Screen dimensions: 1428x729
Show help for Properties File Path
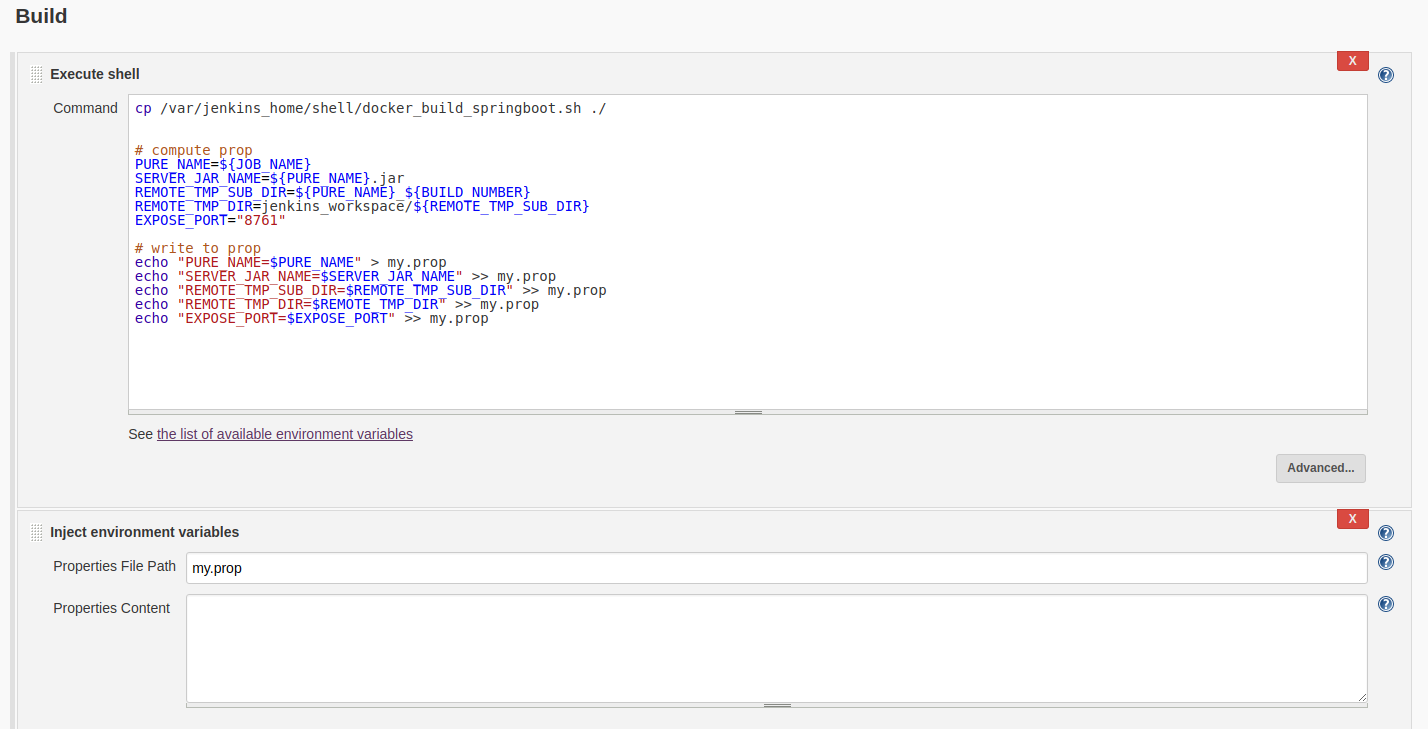click(1385, 562)
